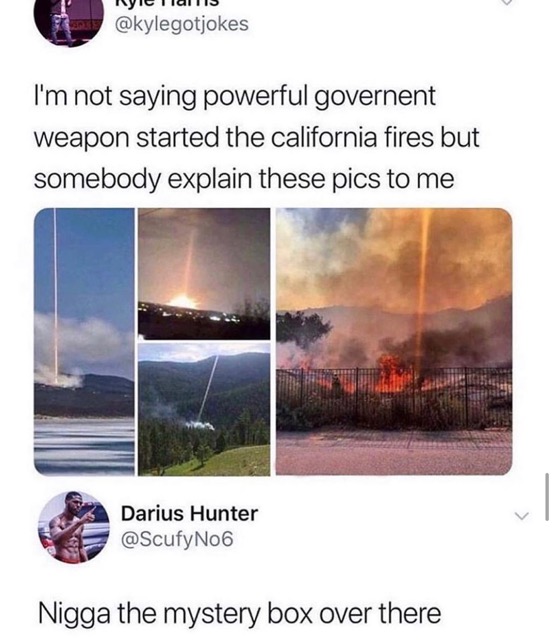Expand chevron menu on Darius Hunter's reply
The height and width of the screenshot is (640, 553).
click(521, 516)
